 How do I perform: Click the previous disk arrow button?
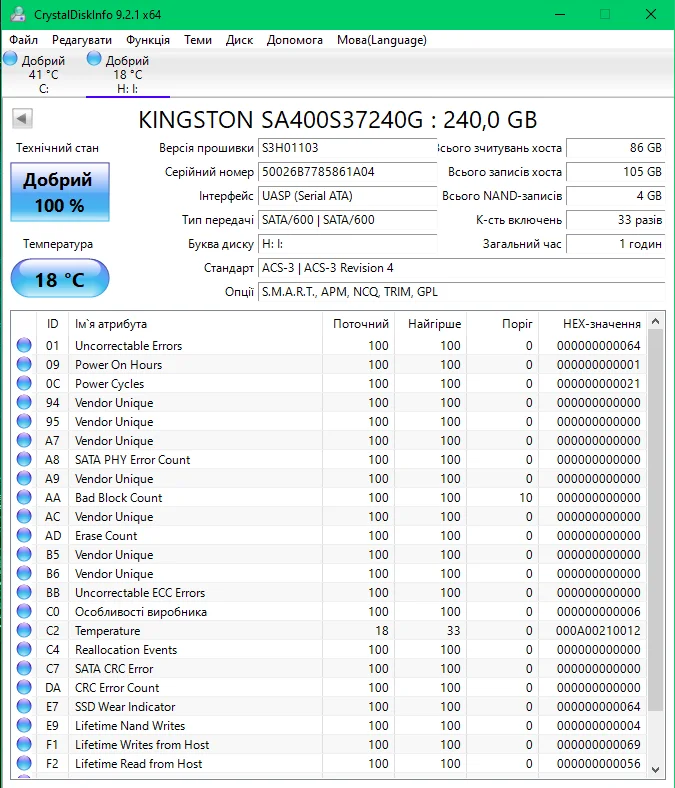[22, 119]
